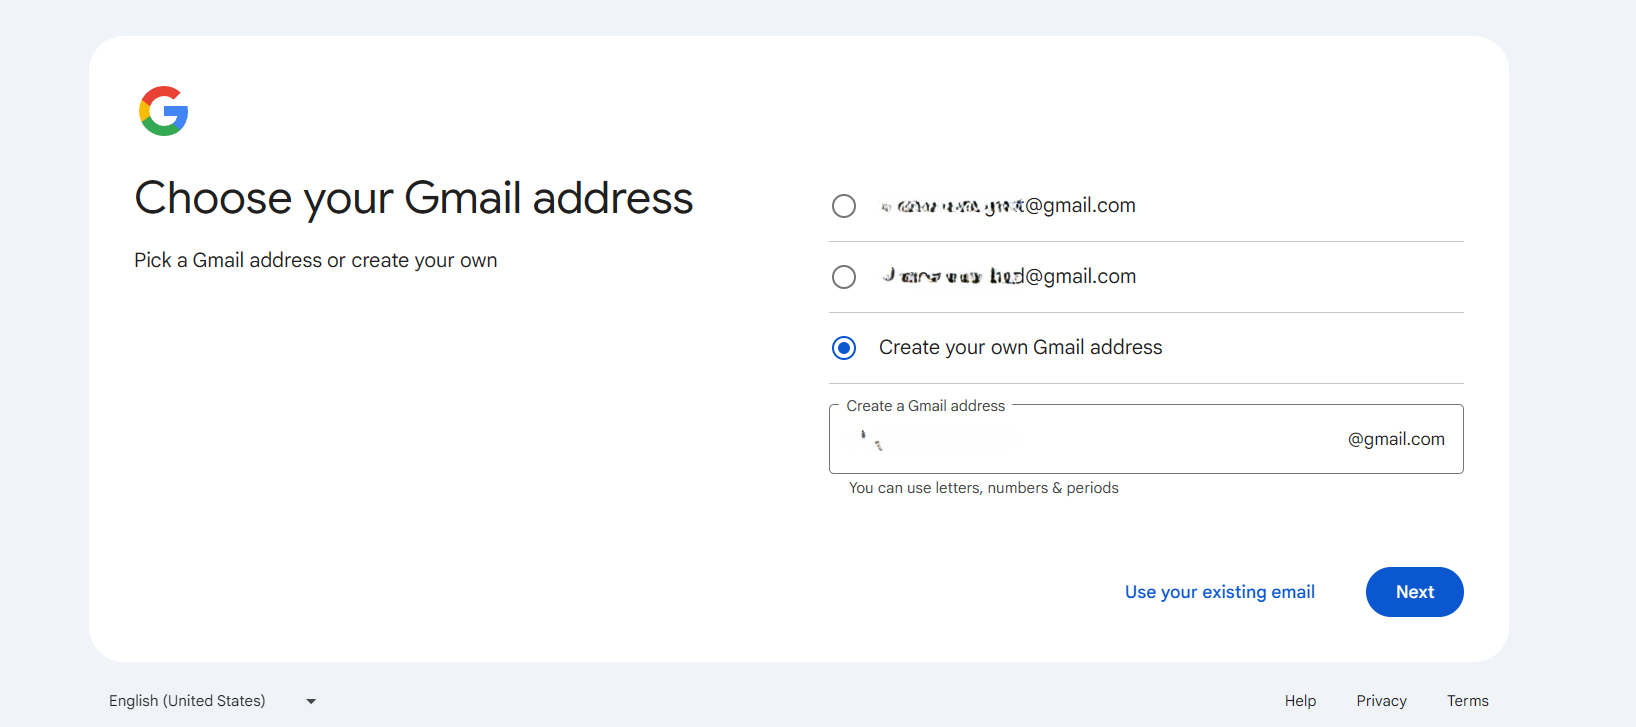
Task: Open the Privacy link in the footer
Action: pyautogui.click(x=1381, y=701)
